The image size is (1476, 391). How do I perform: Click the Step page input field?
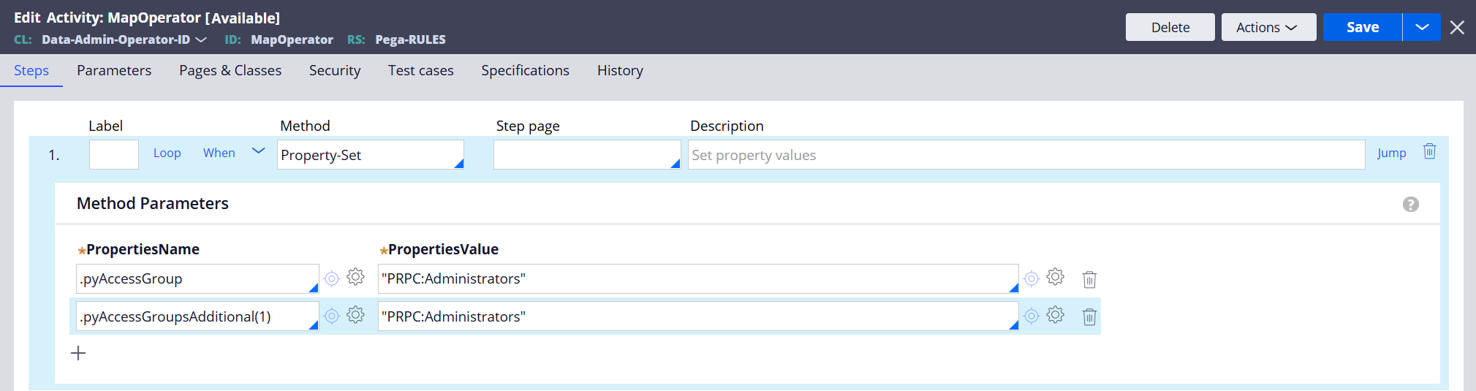pyautogui.click(x=587, y=154)
